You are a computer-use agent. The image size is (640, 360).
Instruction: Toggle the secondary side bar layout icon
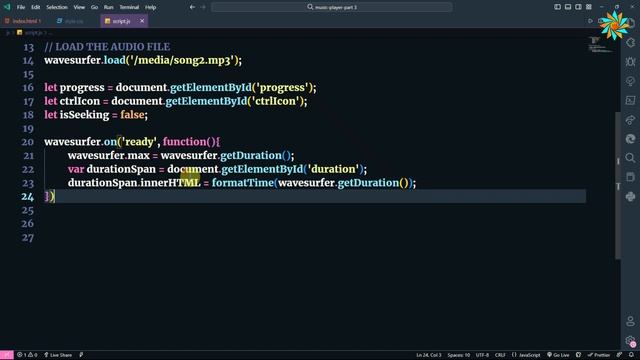578,7
